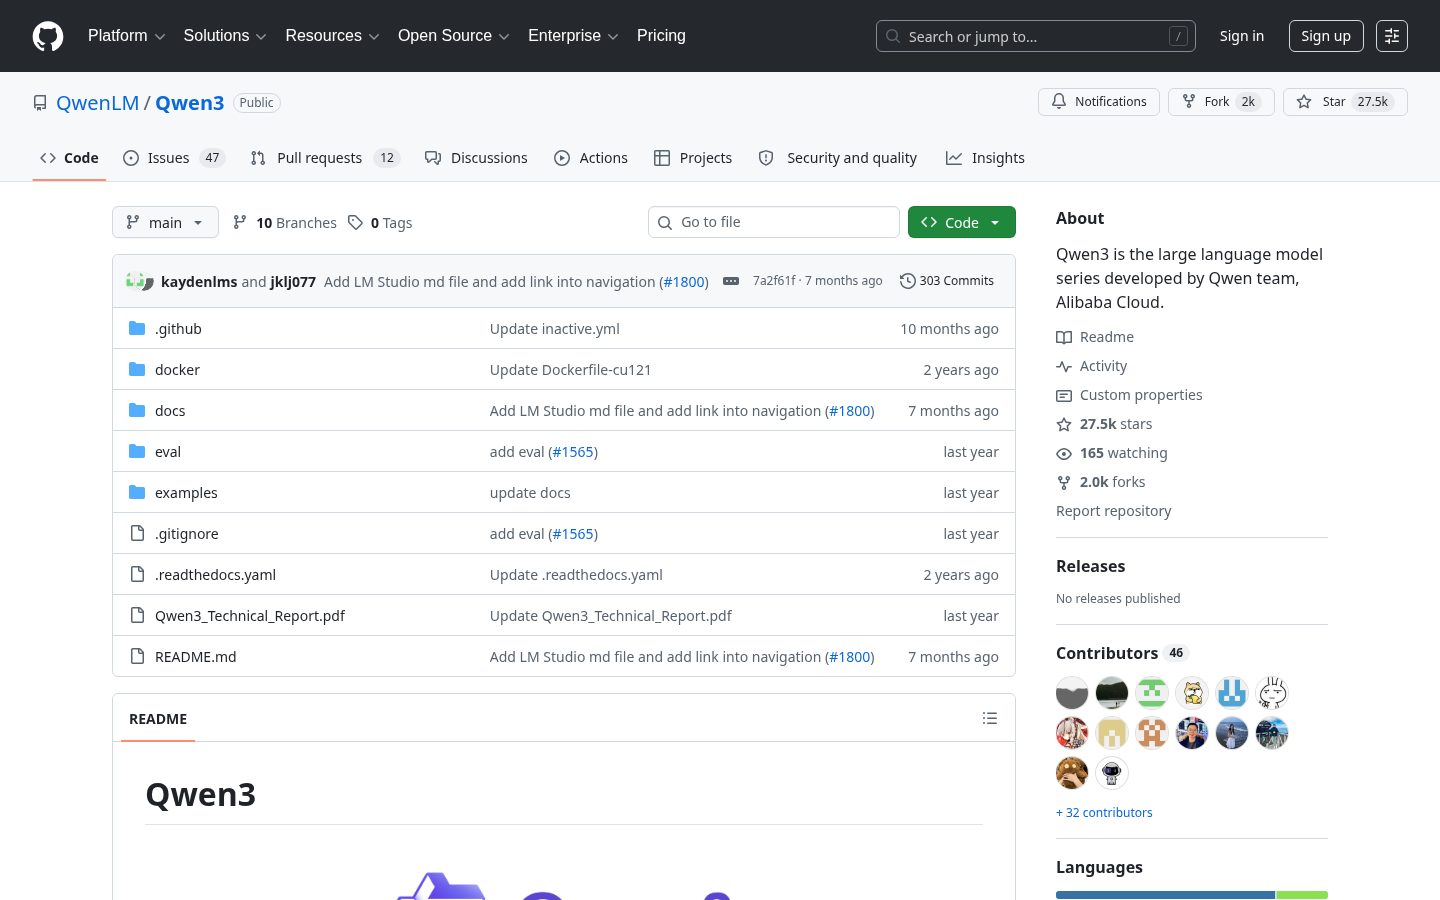This screenshot has width=1440, height=900.
Task: Click the Search or jump to field
Action: (x=1036, y=36)
